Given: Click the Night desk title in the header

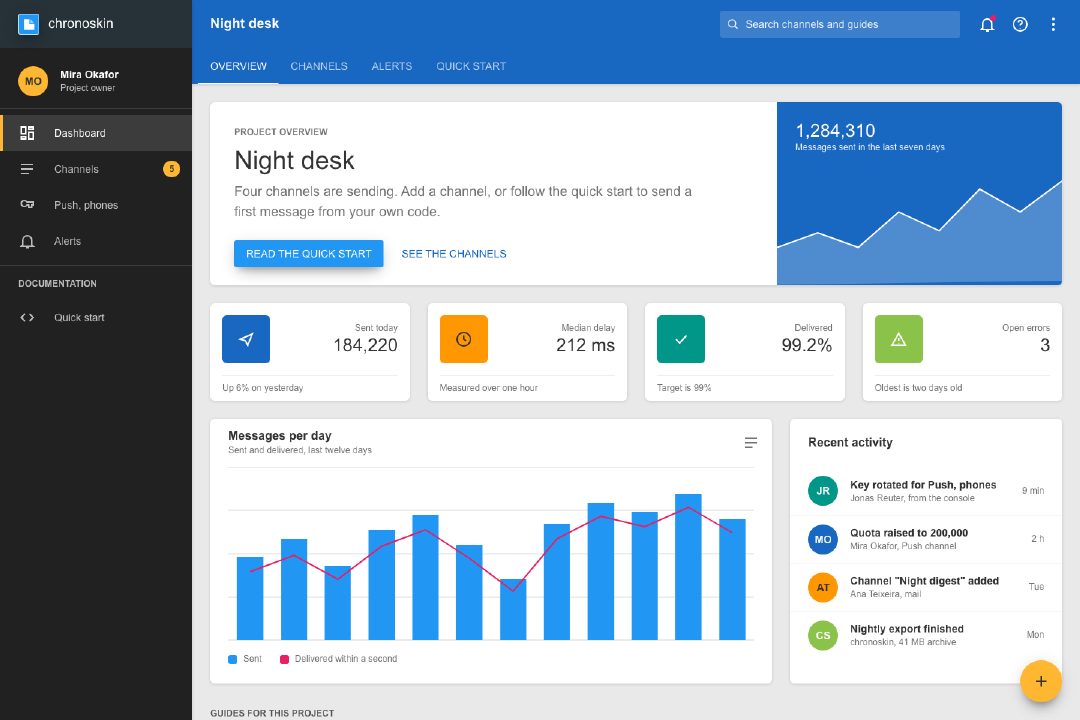Looking at the screenshot, I should click(245, 23).
